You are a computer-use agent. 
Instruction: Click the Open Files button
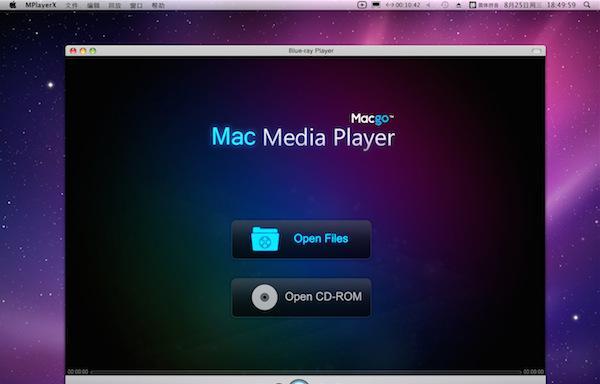click(301, 239)
